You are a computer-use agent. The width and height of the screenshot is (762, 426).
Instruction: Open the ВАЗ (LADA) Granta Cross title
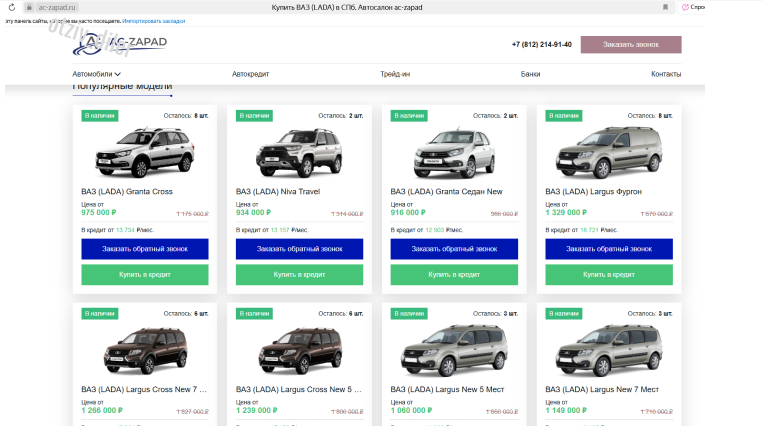point(127,191)
